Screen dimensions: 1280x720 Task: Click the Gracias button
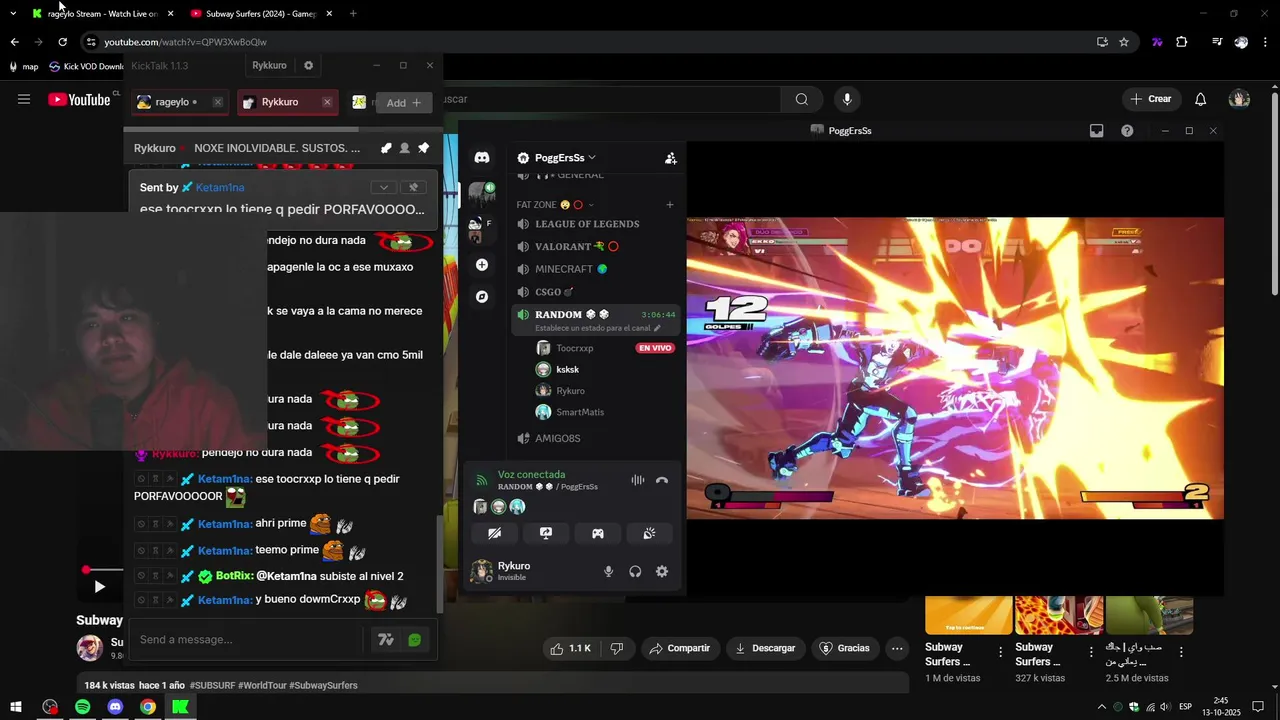[844, 648]
